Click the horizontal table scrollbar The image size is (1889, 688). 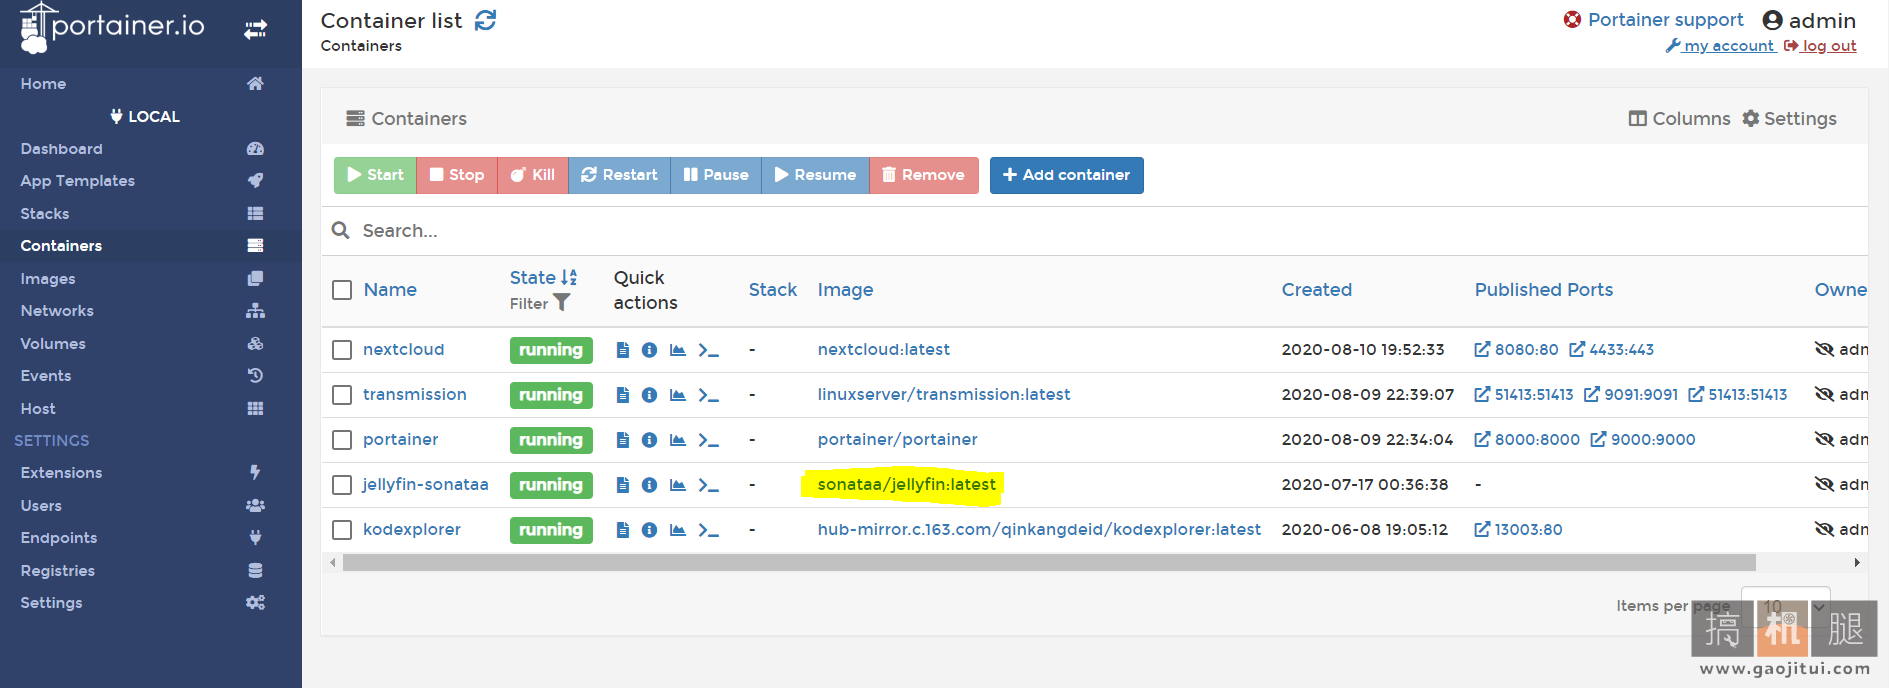(x=1048, y=563)
